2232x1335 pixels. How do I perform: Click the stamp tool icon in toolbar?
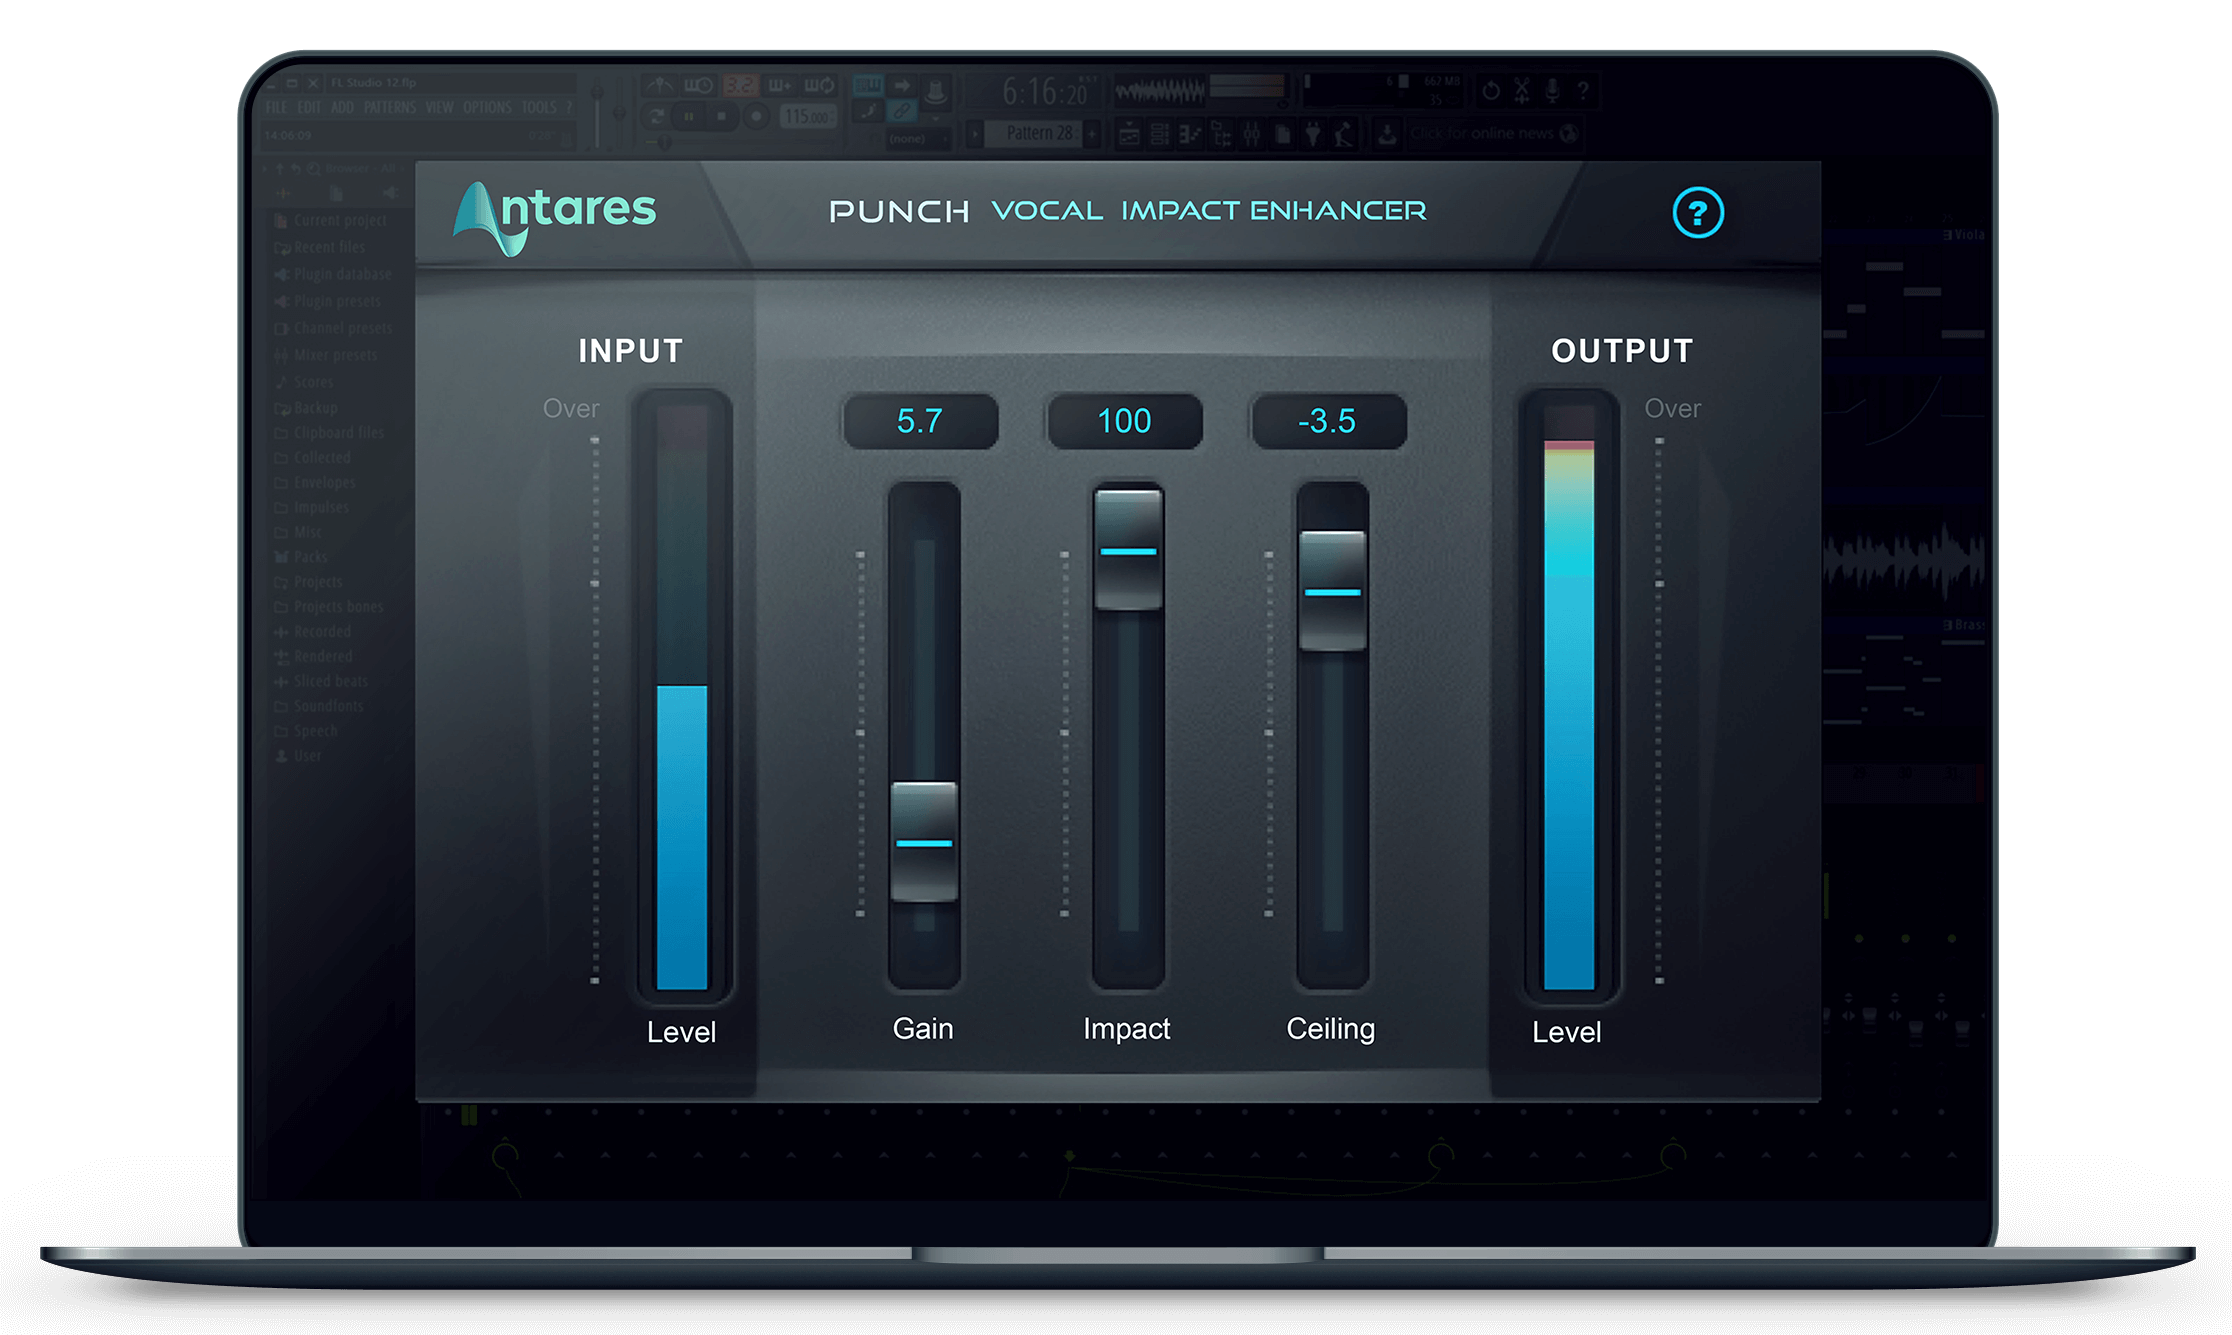tap(936, 92)
